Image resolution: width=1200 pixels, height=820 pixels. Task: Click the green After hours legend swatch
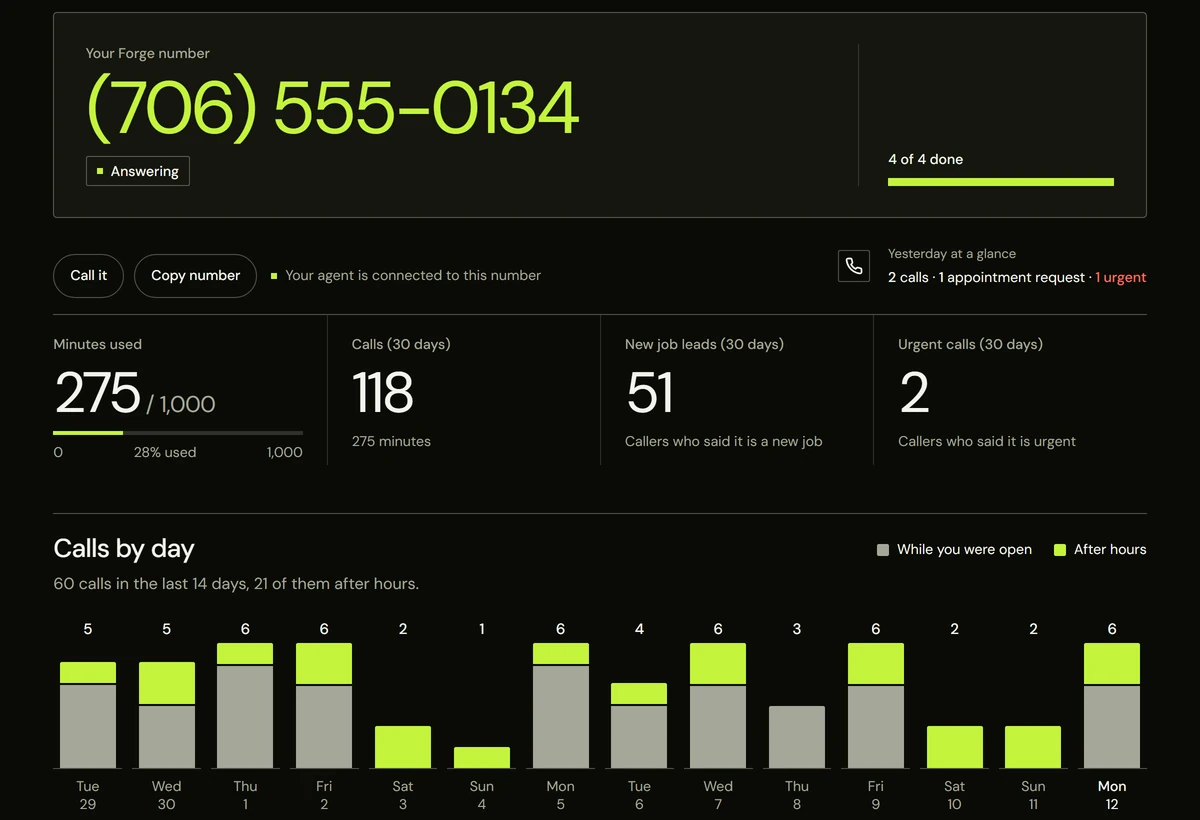(1060, 550)
